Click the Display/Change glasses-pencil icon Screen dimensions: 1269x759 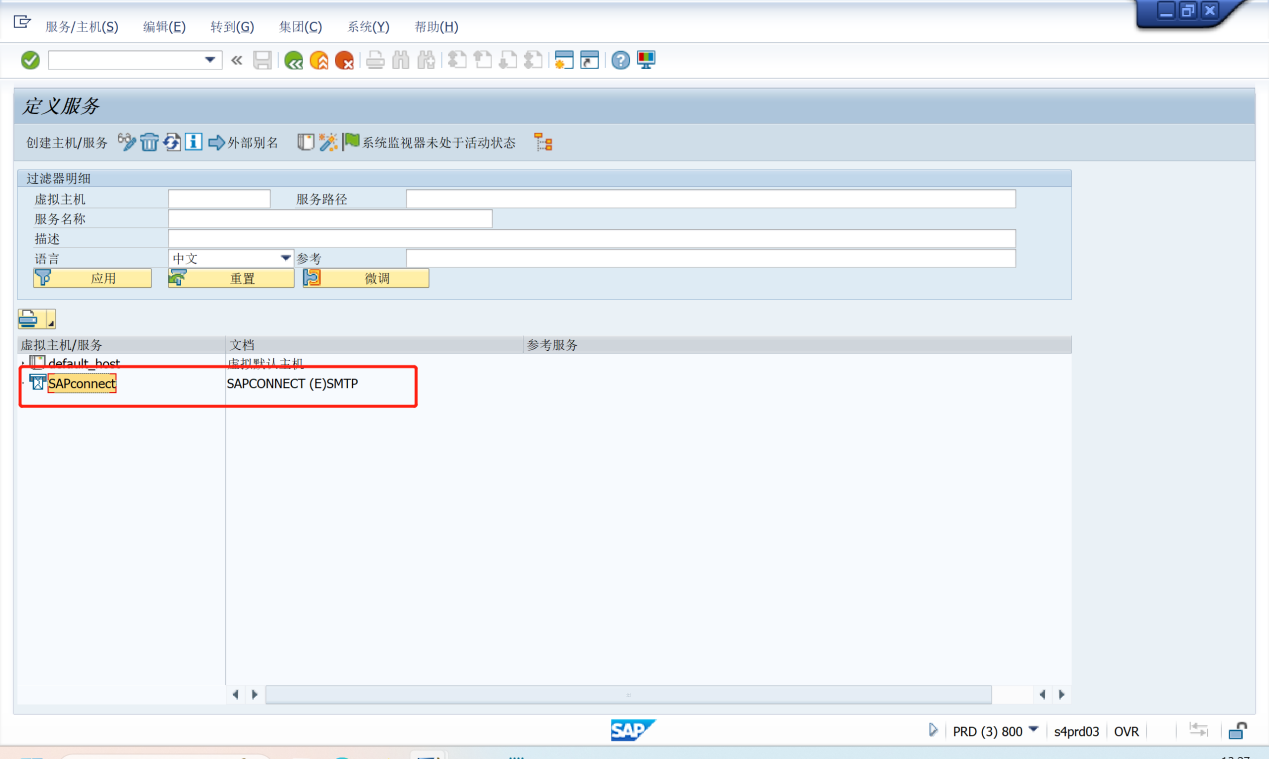127,142
